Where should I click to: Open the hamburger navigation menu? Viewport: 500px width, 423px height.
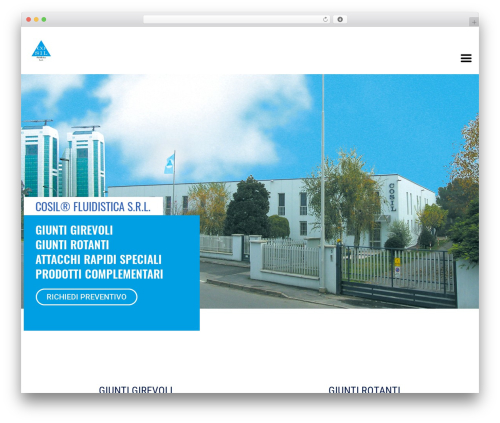point(466,58)
